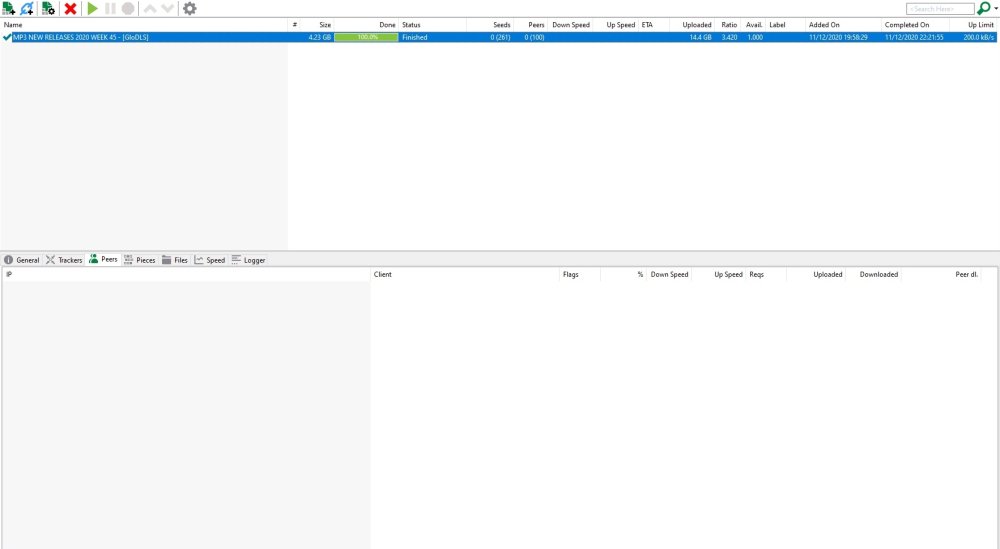Click Add Torrent from URL icon

(27, 8)
